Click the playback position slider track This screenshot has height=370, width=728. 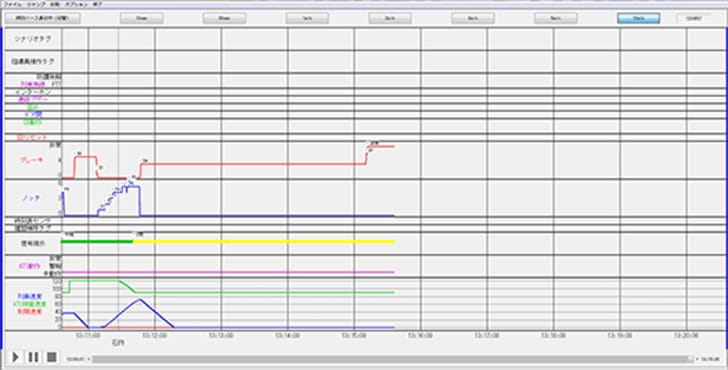[393, 359]
